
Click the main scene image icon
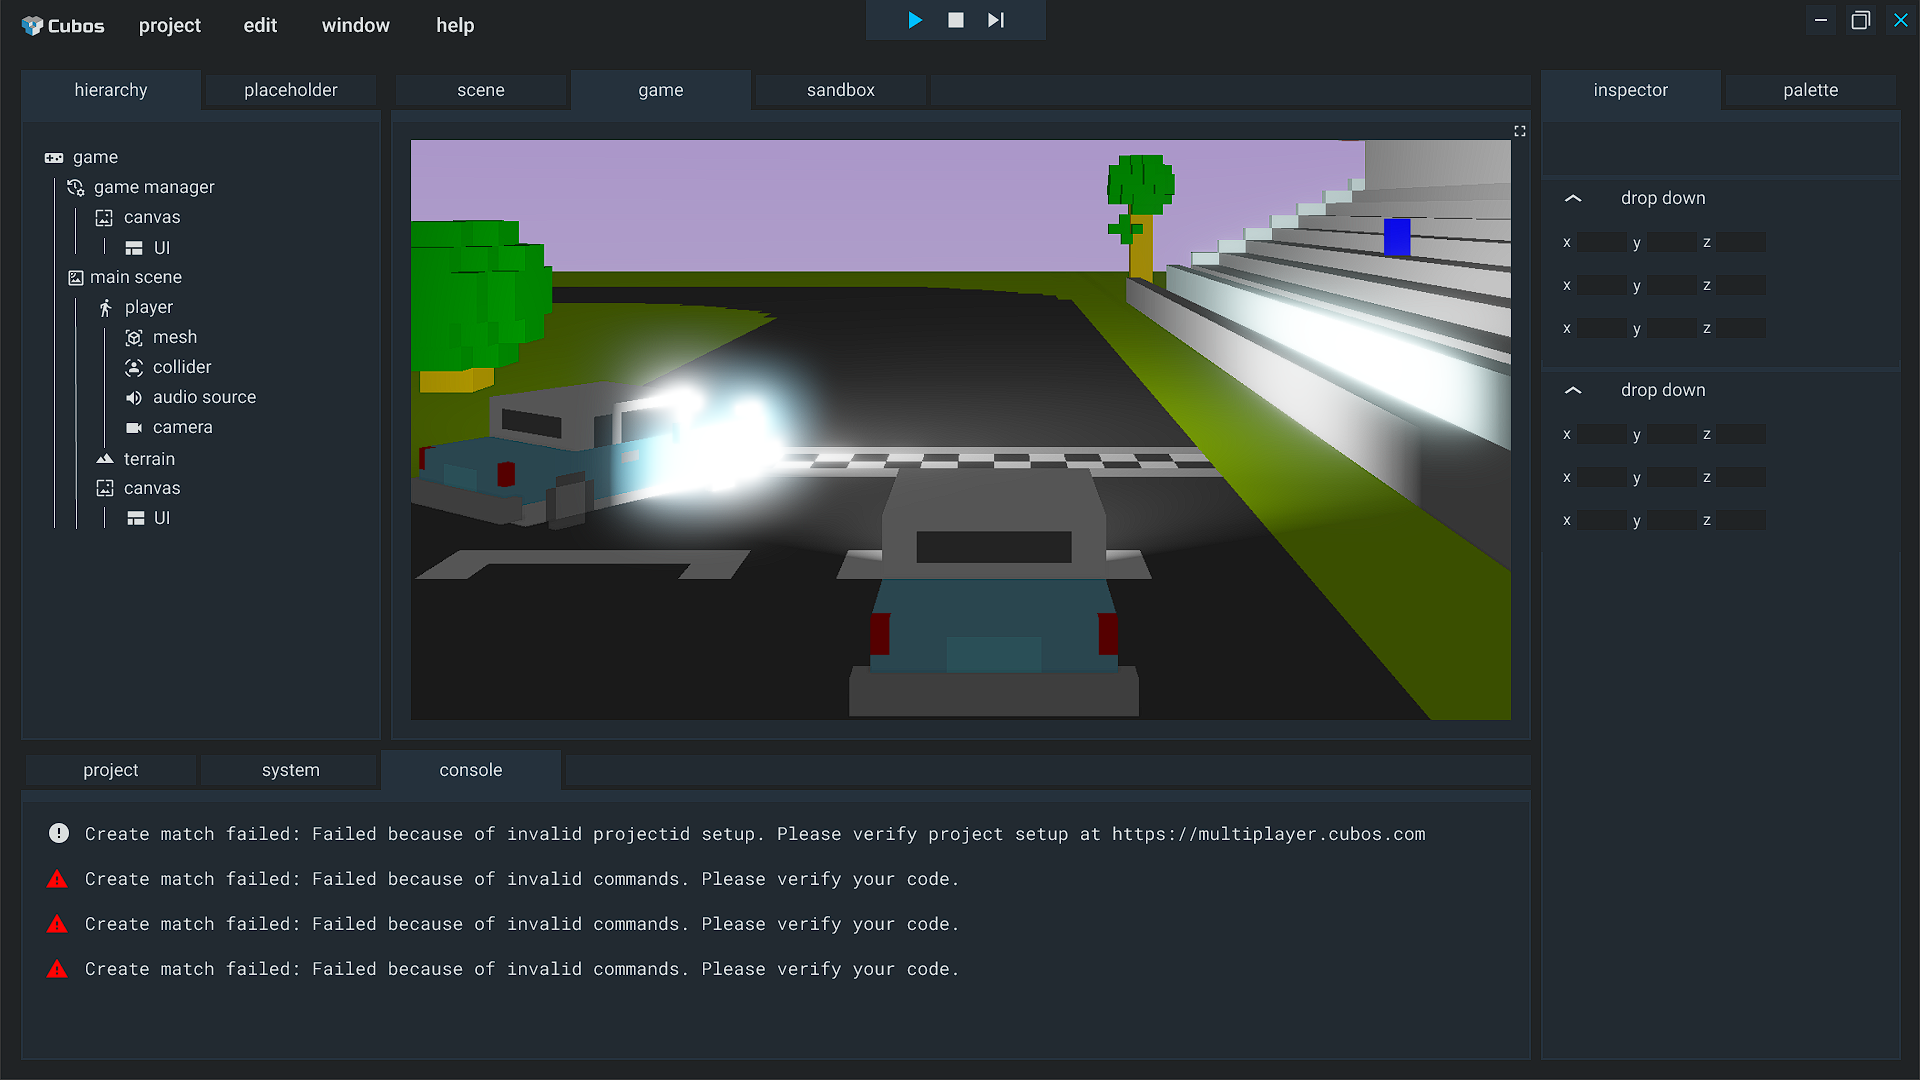click(76, 277)
